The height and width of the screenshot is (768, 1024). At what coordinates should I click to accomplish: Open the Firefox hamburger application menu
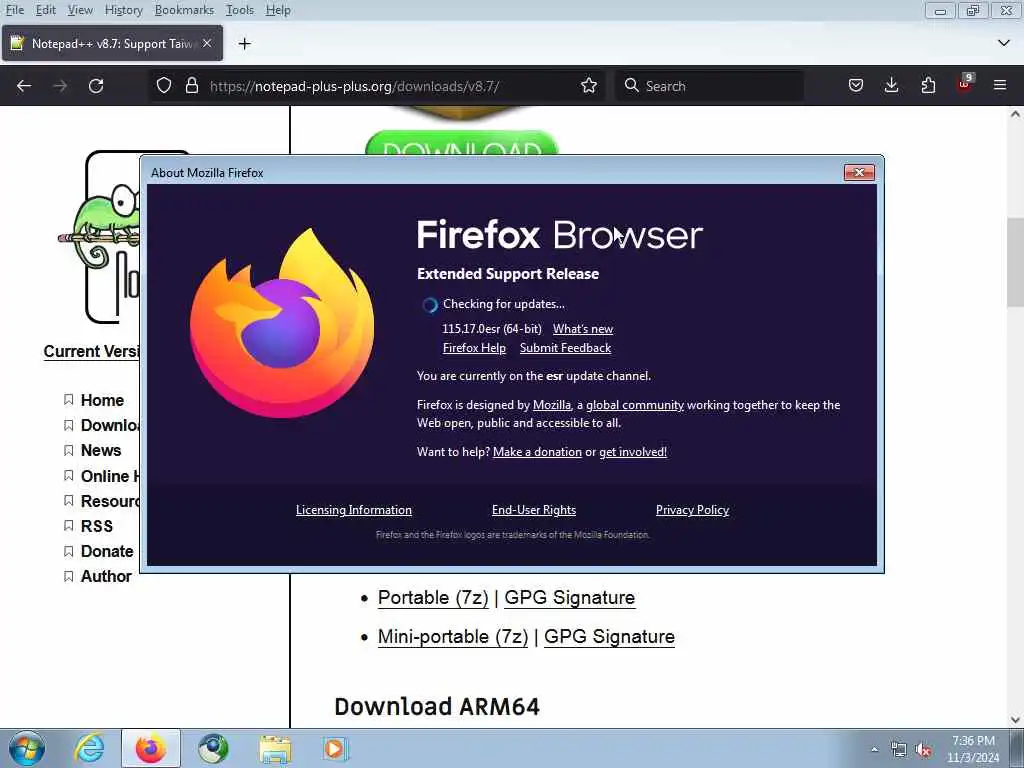(1000, 86)
